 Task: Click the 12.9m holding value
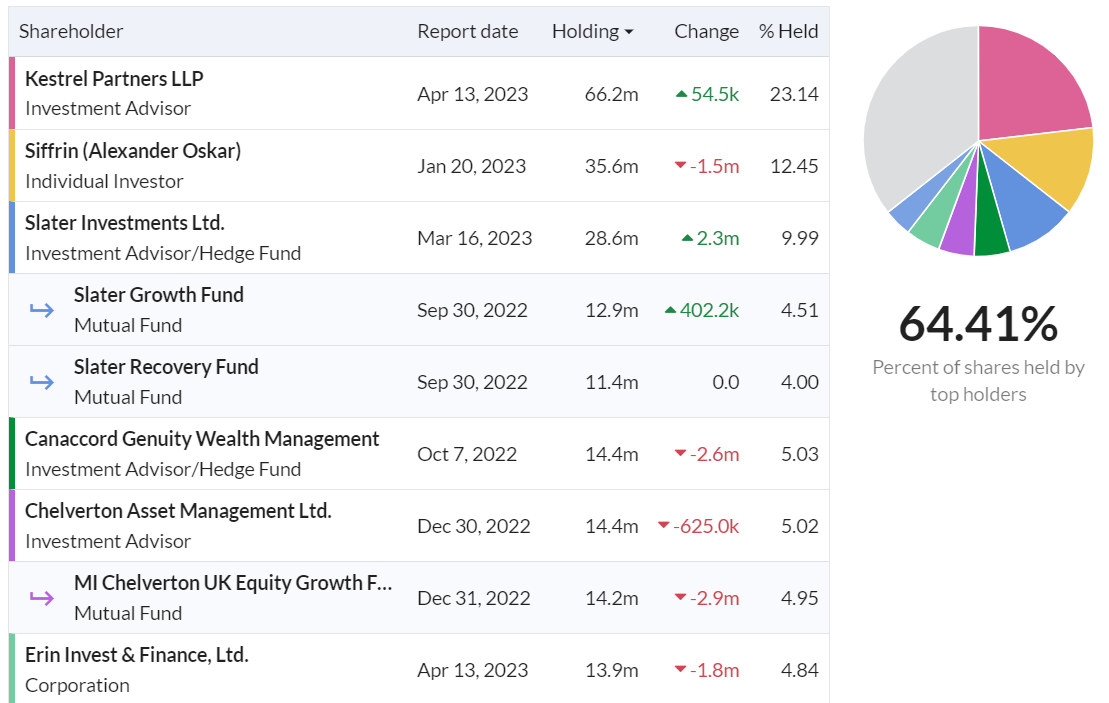[611, 310]
